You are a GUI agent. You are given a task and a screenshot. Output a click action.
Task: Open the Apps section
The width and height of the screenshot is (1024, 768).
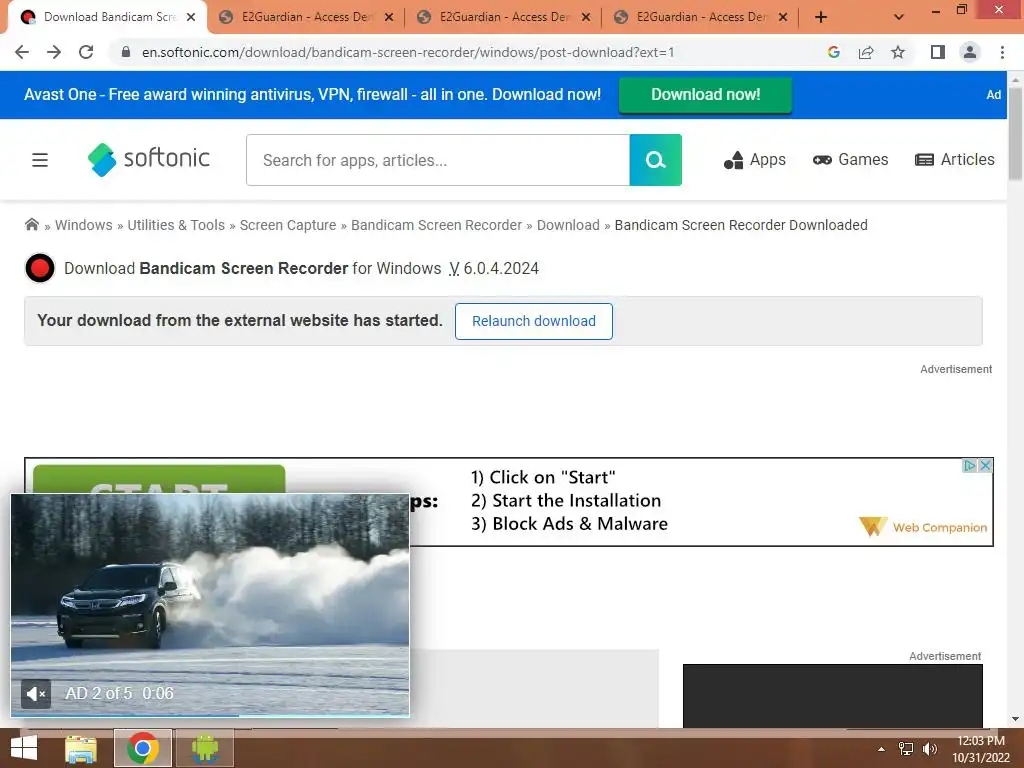(754, 159)
